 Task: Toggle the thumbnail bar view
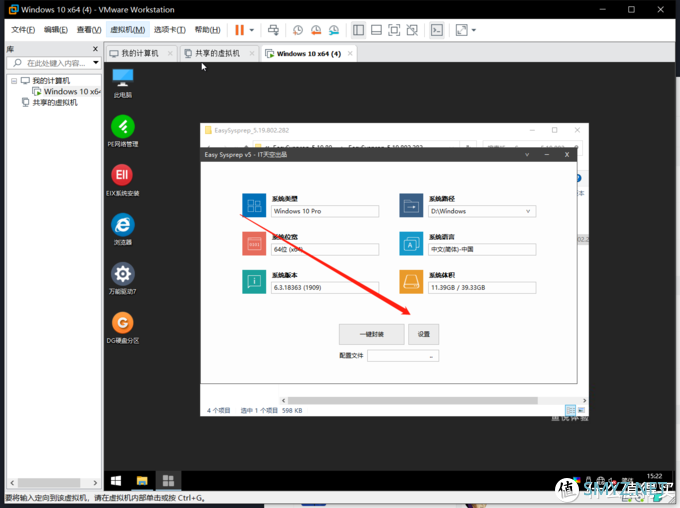point(376,30)
